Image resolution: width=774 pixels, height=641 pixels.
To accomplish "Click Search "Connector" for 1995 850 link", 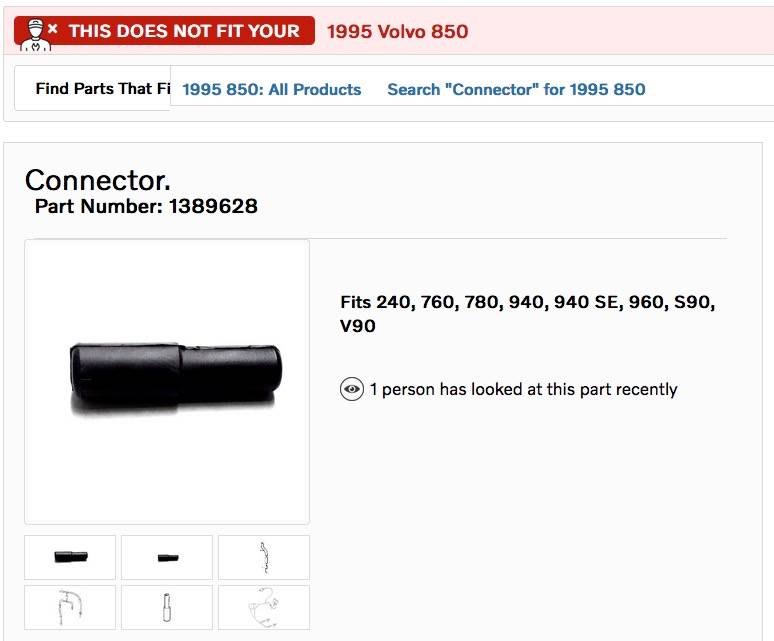I will (x=516, y=89).
